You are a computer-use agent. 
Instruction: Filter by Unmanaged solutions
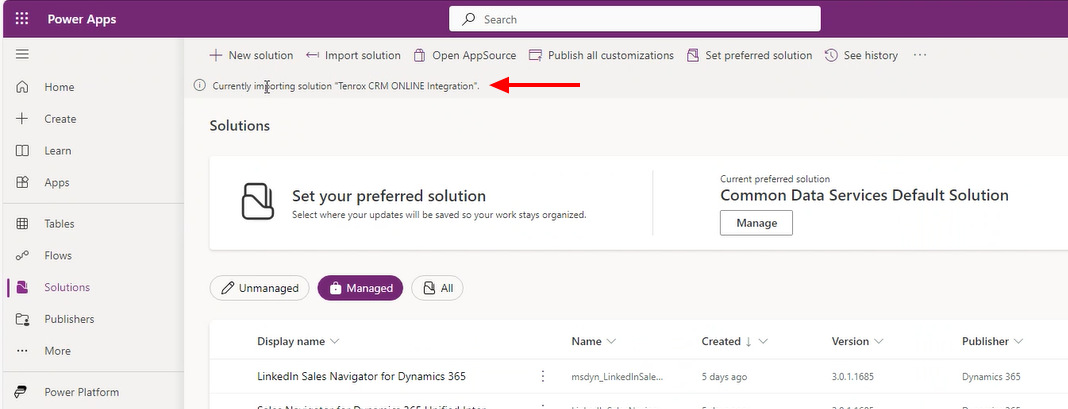coord(260,288)
